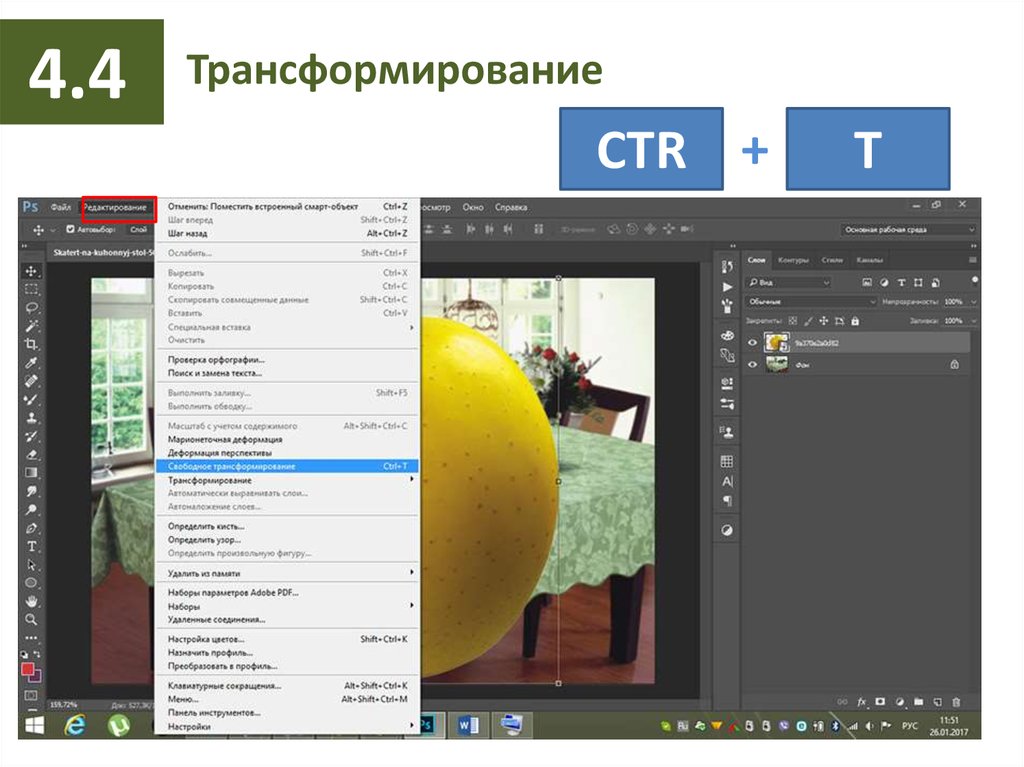Select the Move tool in the toolbox
1024x767 pixels.
(x=31, y=271)
